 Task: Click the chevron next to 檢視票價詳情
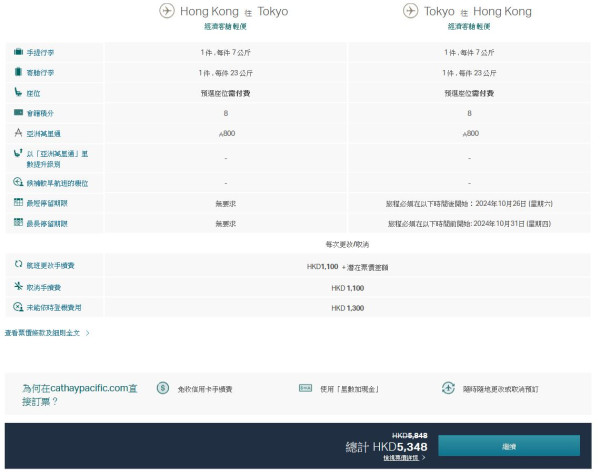coord(423,457)
